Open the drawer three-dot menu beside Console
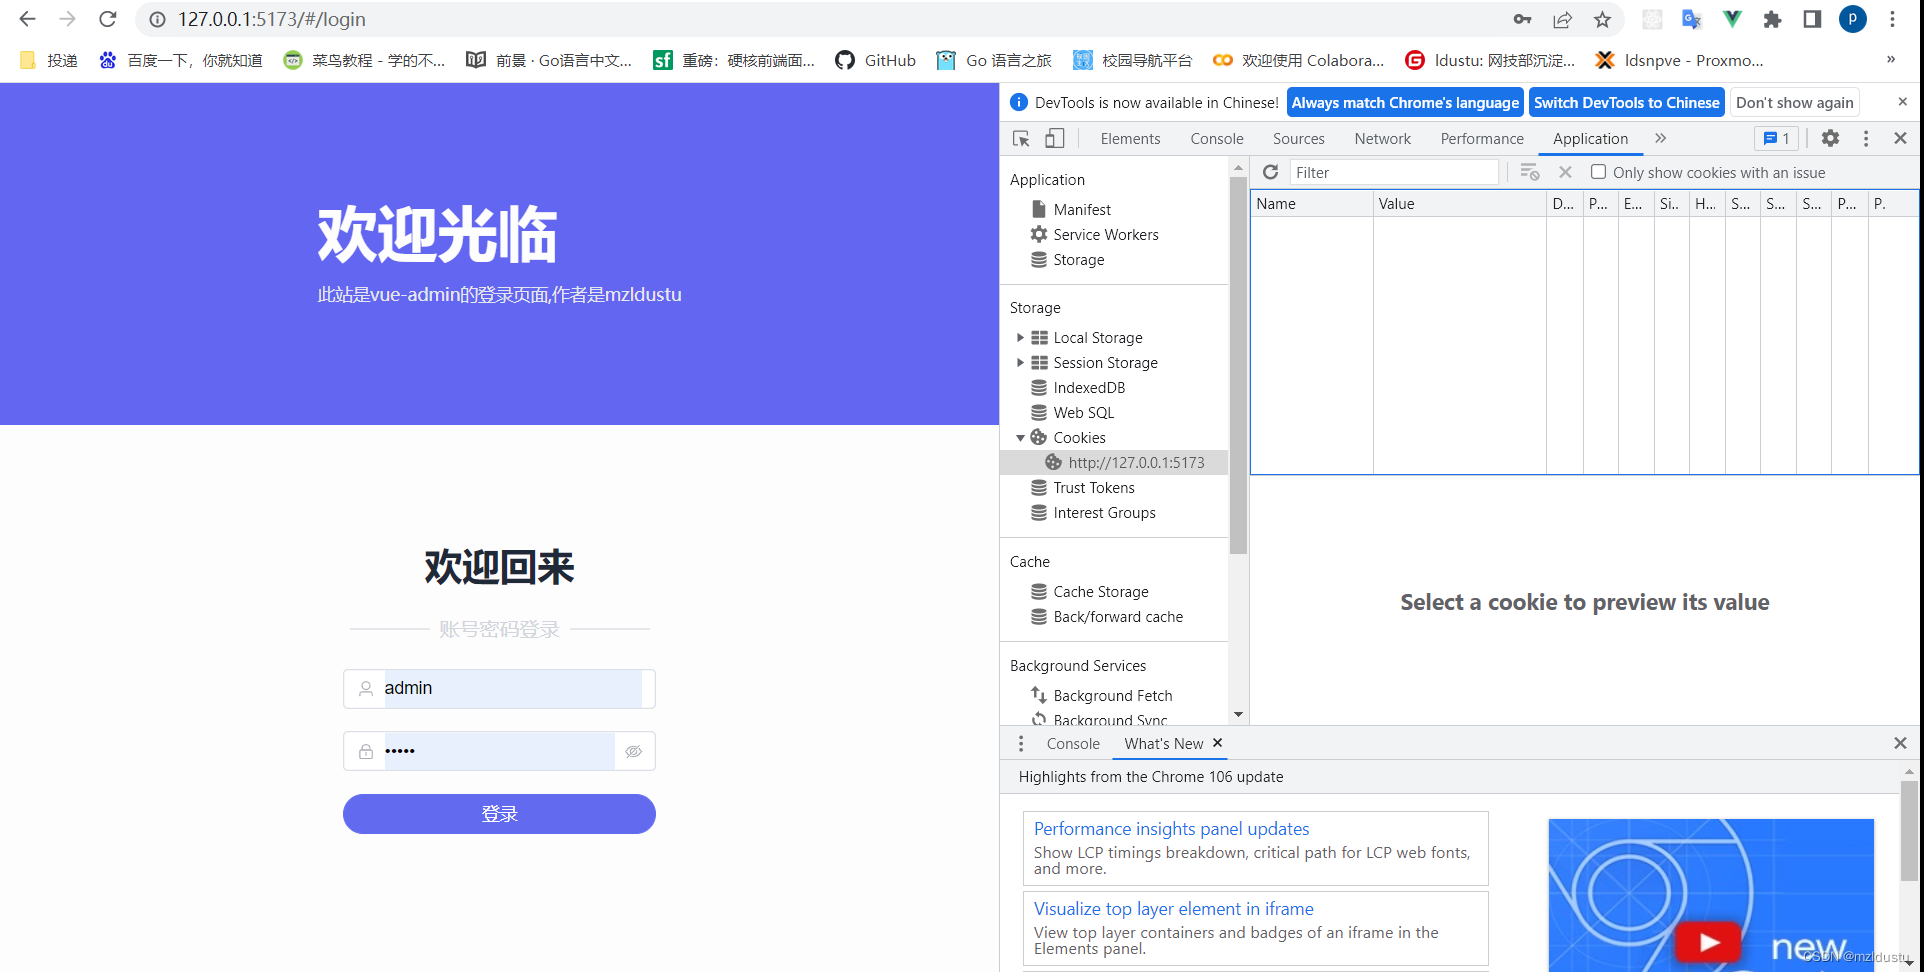Viewport: 1924px width, 972px height. tap(1021, 743)
